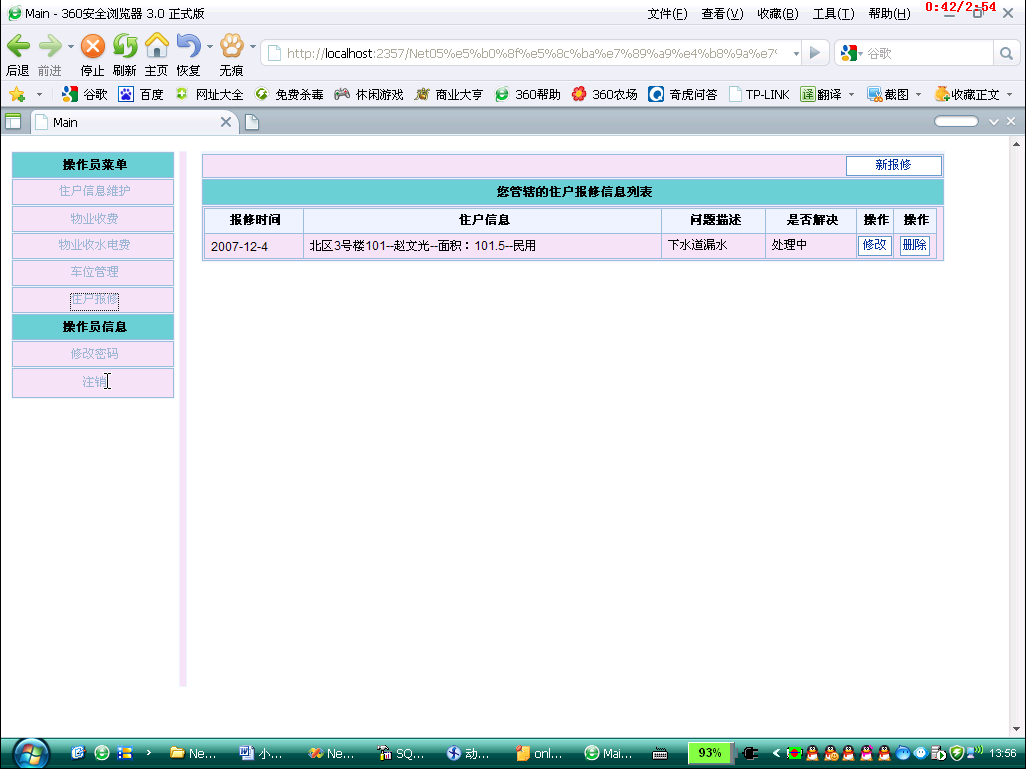This screenshot has width=1026, height=769.
Task: Open the tab list chevron
Action: coord(994,122)
